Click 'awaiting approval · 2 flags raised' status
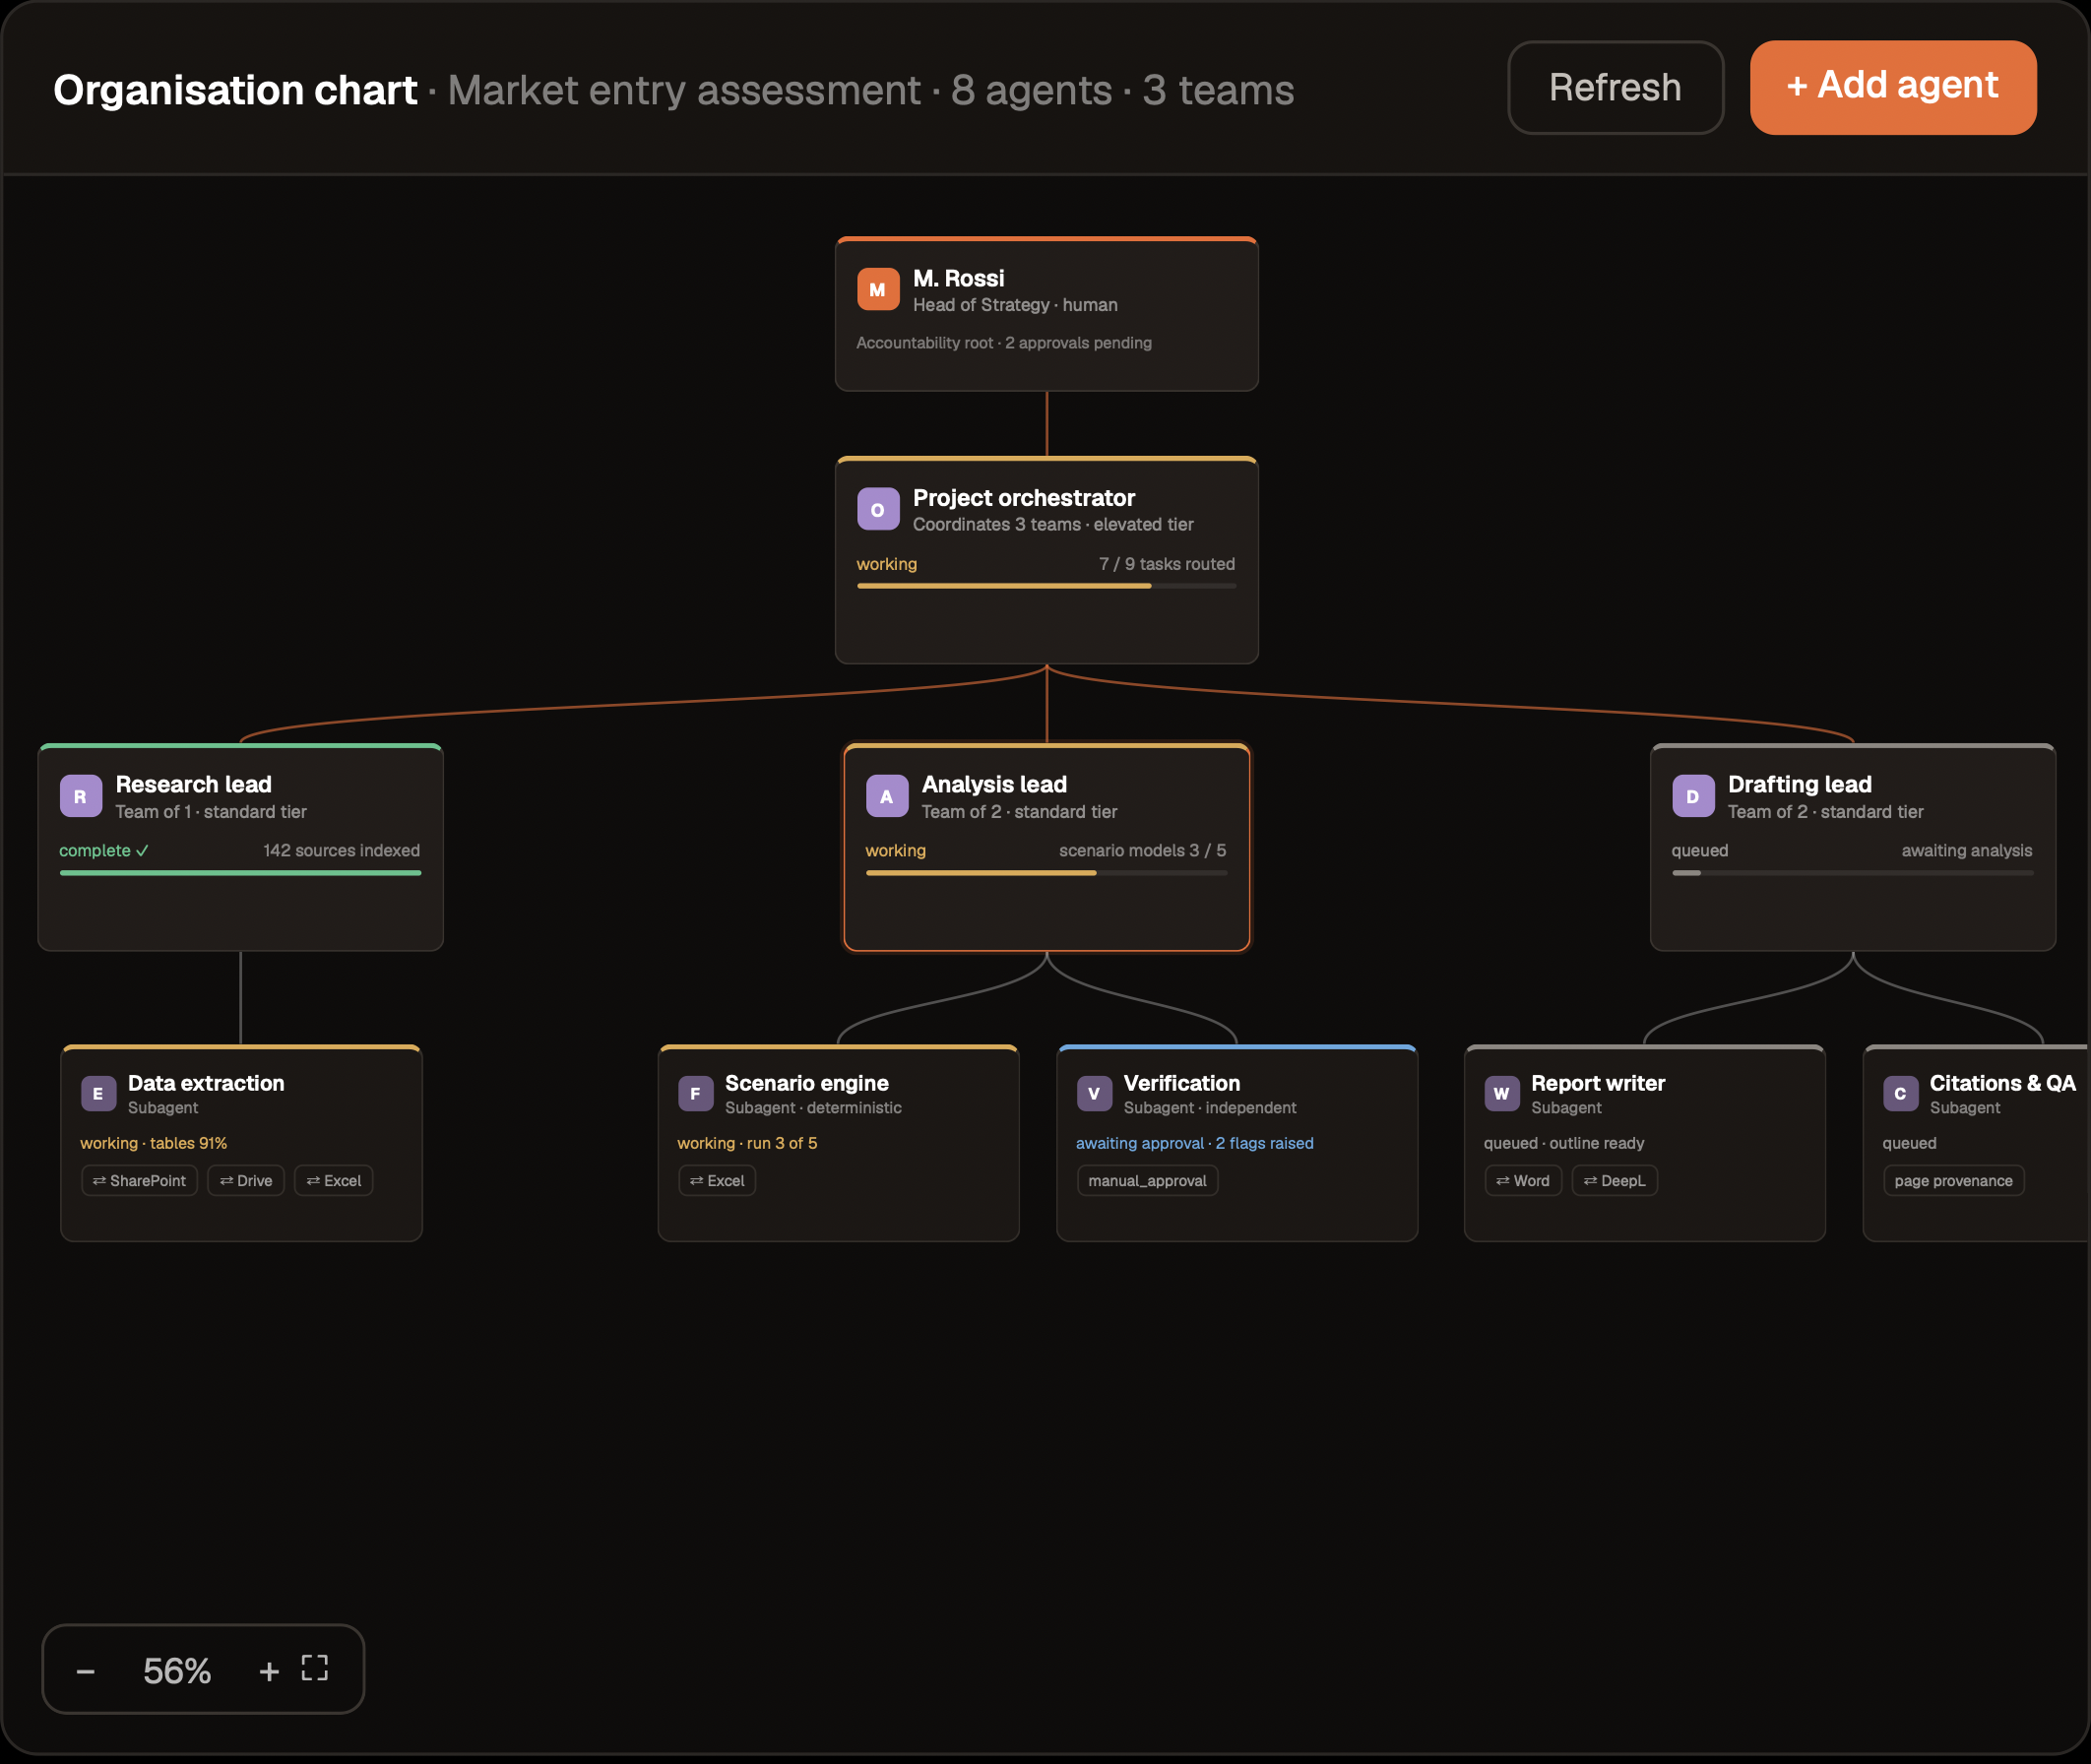The width and height of the screenshot is (2091, 1764). (1194, 1143)
